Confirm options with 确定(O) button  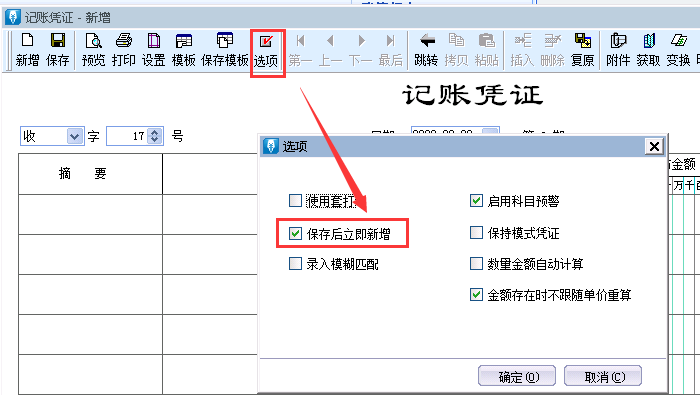click(x=517, y=377)
